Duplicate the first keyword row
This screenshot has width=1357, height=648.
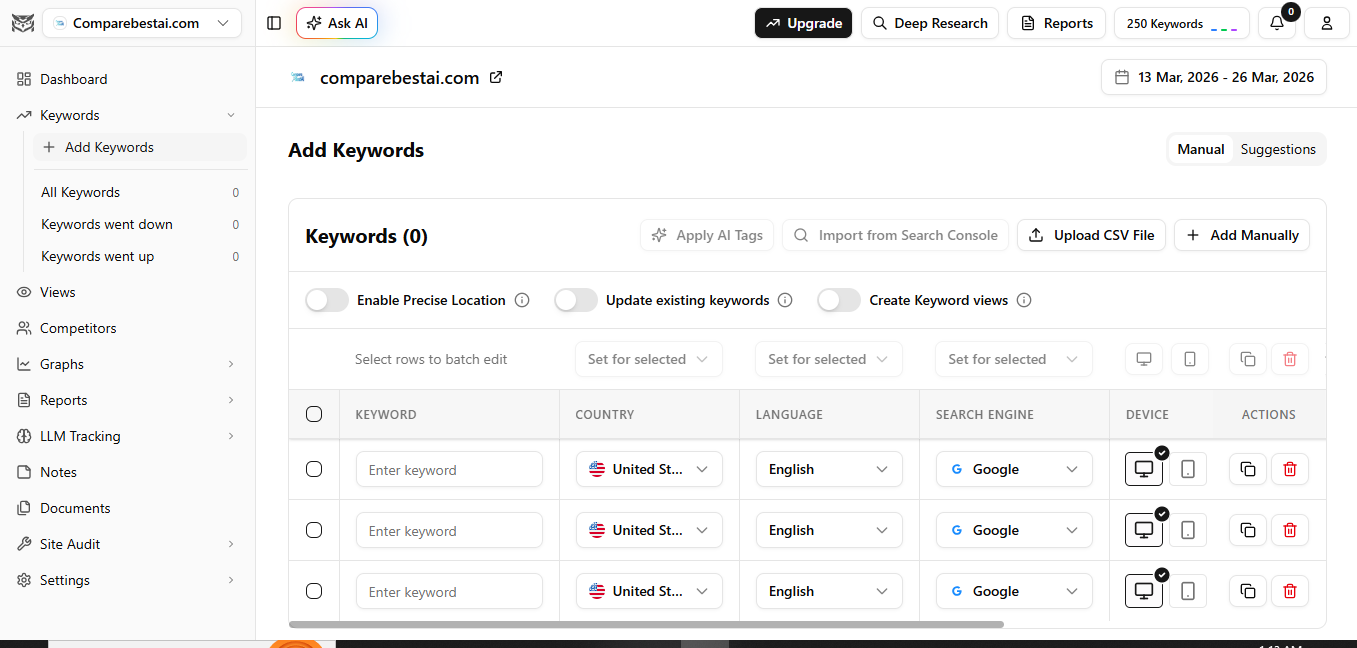(1248, 469)
